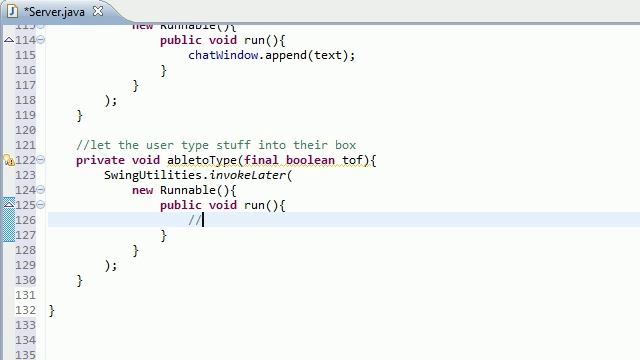Click the override triangle marker at line 125
640x360 pixels.
[9, 204]
